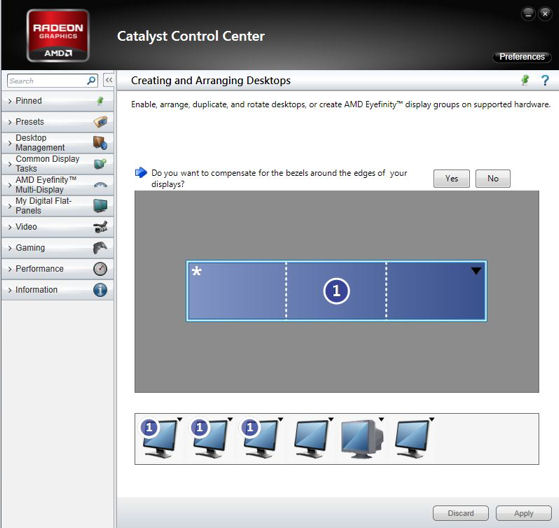Pin this page using green pushpin in header
The image size is (559, 528).
pyautogui.click(x=524, y=80)
